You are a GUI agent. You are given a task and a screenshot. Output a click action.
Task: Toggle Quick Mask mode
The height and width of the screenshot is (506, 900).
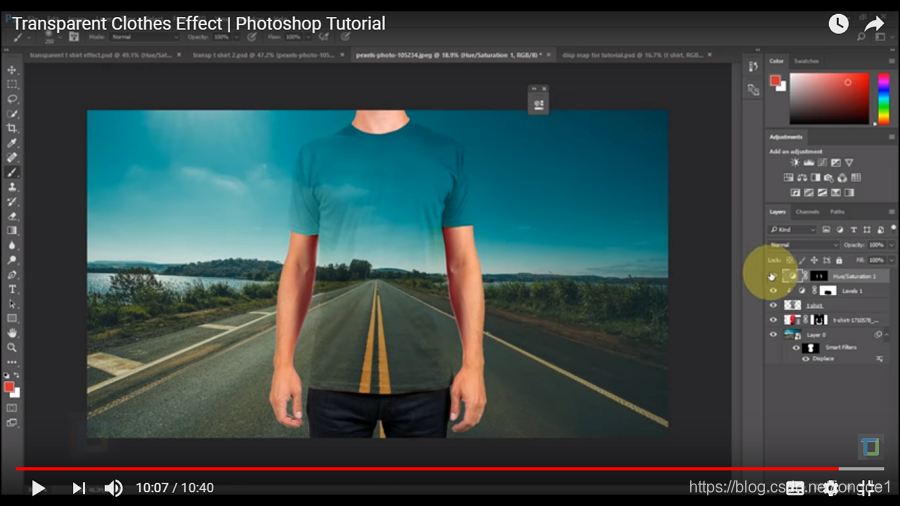click(x=12, y=408)
